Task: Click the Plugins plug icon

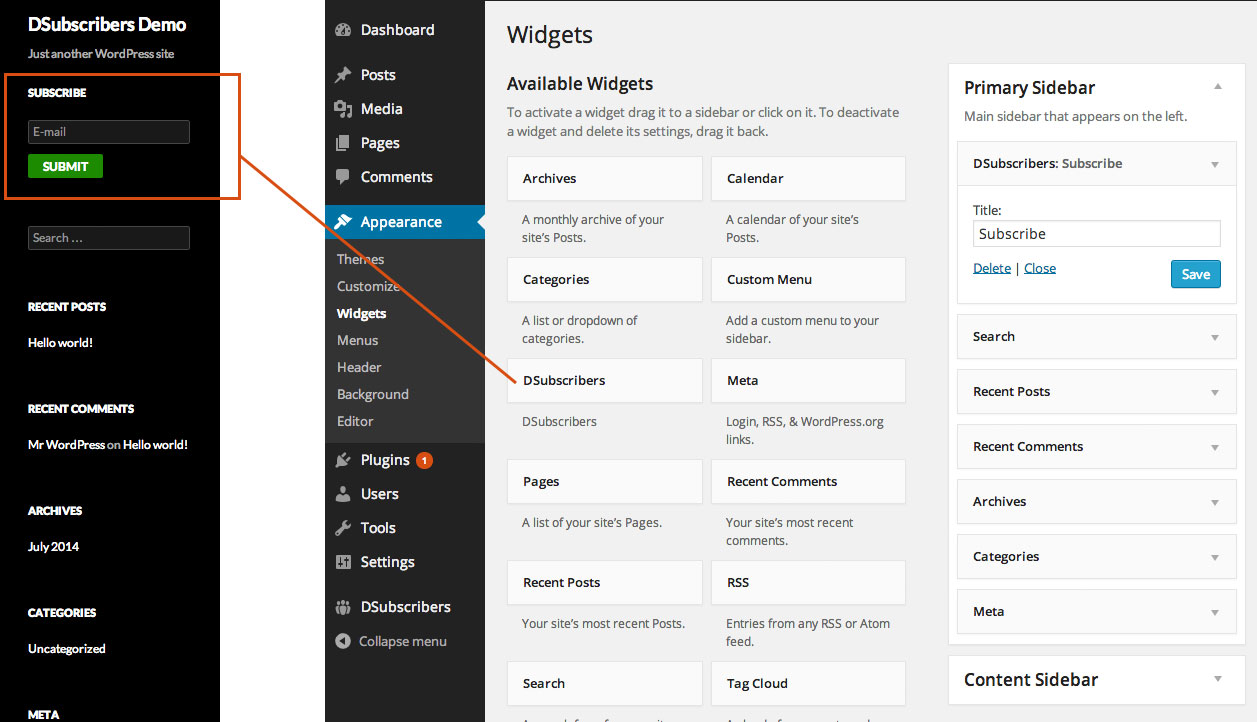Action: point(343,460)
